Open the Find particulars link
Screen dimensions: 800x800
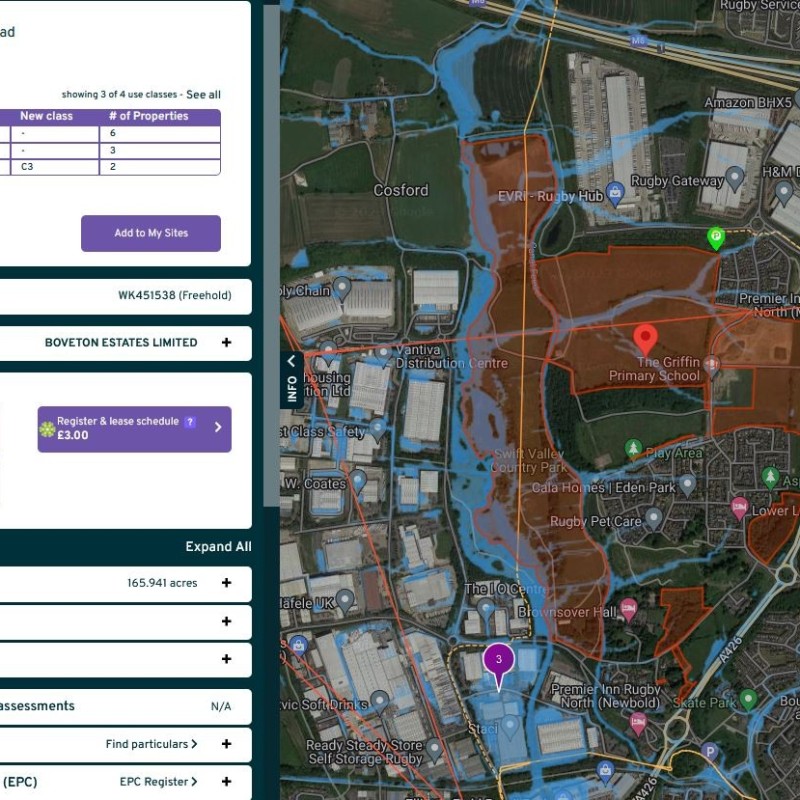151,744
